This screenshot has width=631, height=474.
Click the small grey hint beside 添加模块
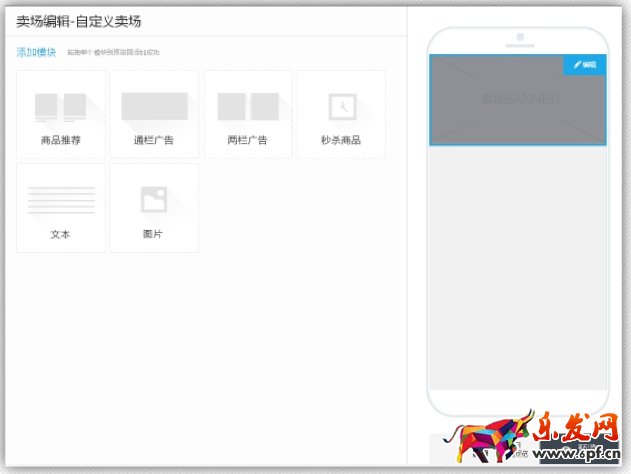(x=113, y=52)
